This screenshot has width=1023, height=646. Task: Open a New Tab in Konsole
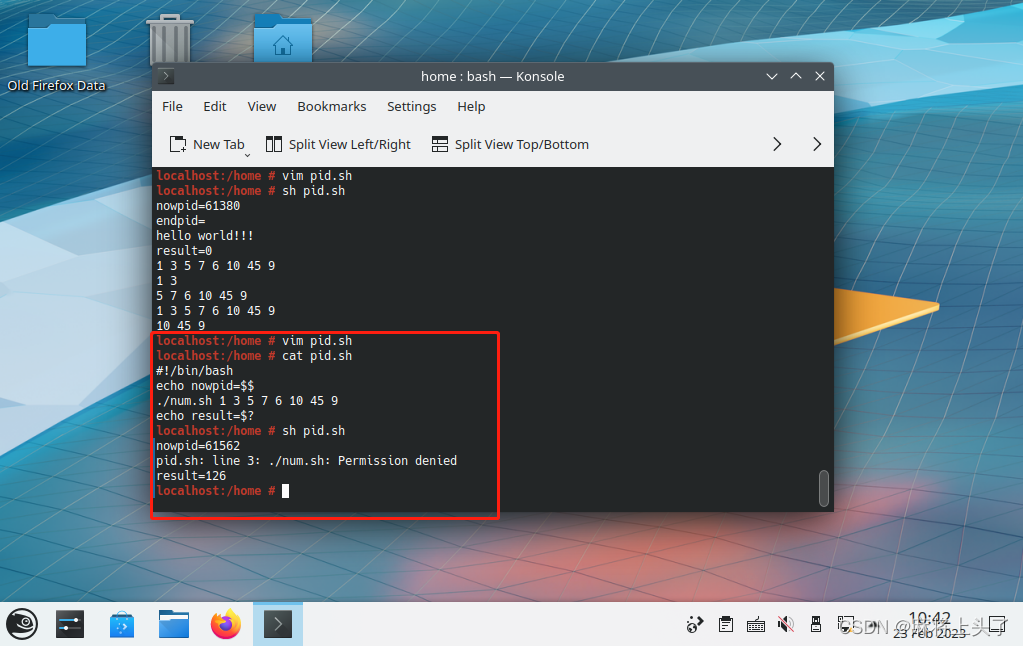tap(208, 144)
